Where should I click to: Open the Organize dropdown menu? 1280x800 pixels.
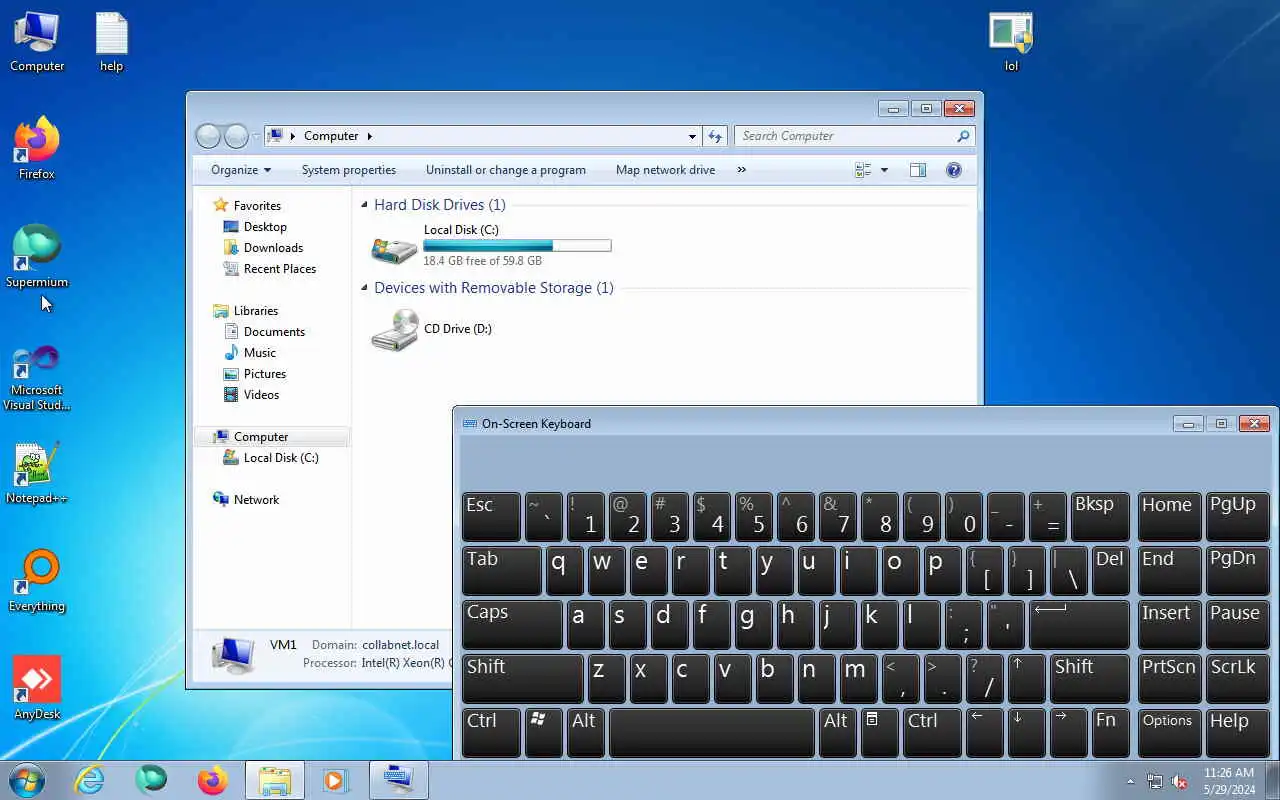241,170
